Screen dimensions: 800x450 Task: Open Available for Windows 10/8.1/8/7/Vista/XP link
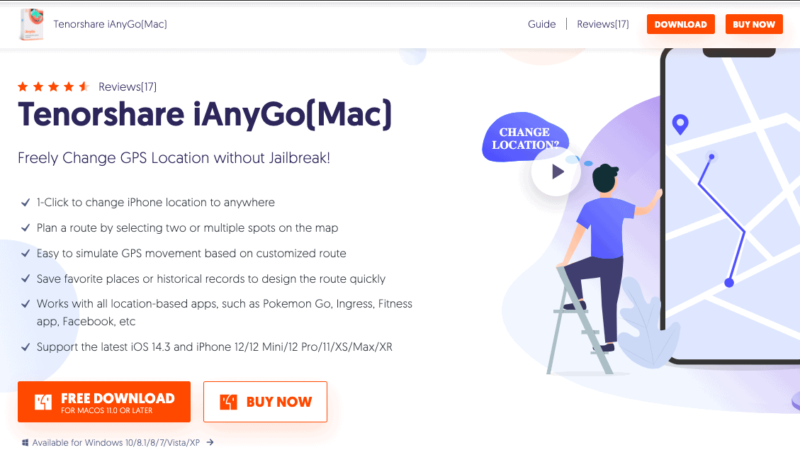[x=116, y=442]
